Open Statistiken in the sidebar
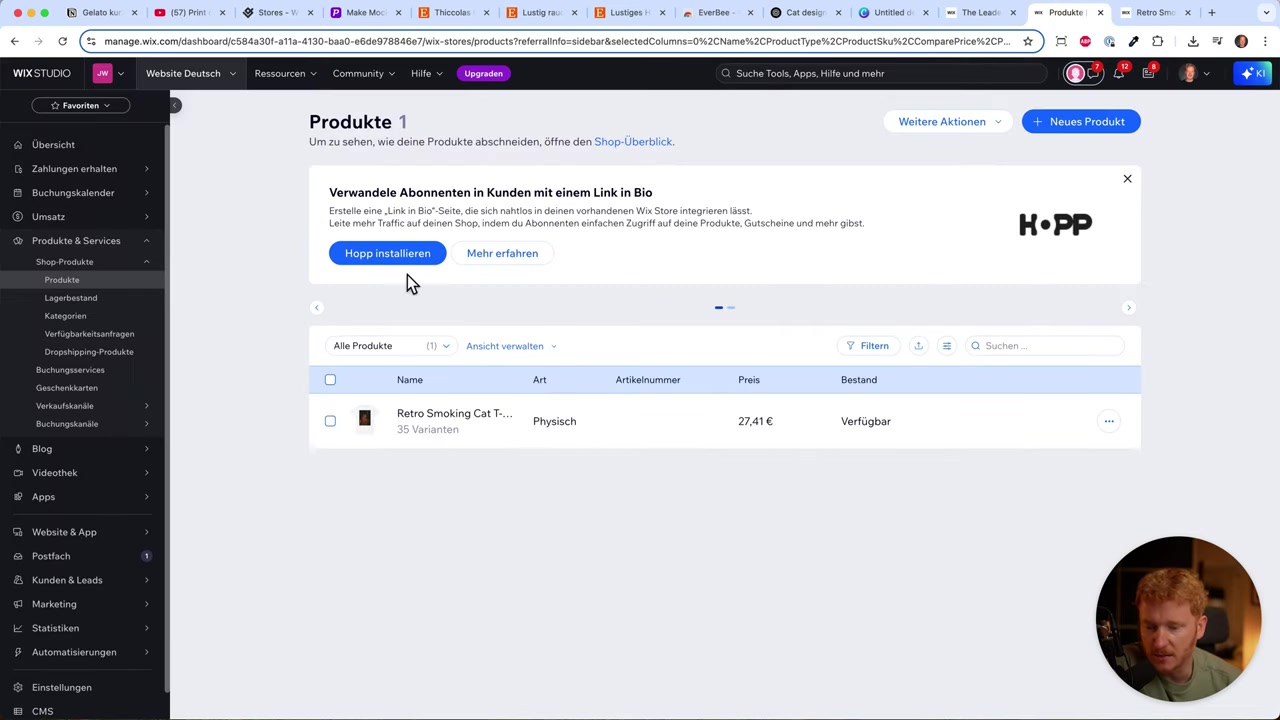1280x720 pixels. 55,628
